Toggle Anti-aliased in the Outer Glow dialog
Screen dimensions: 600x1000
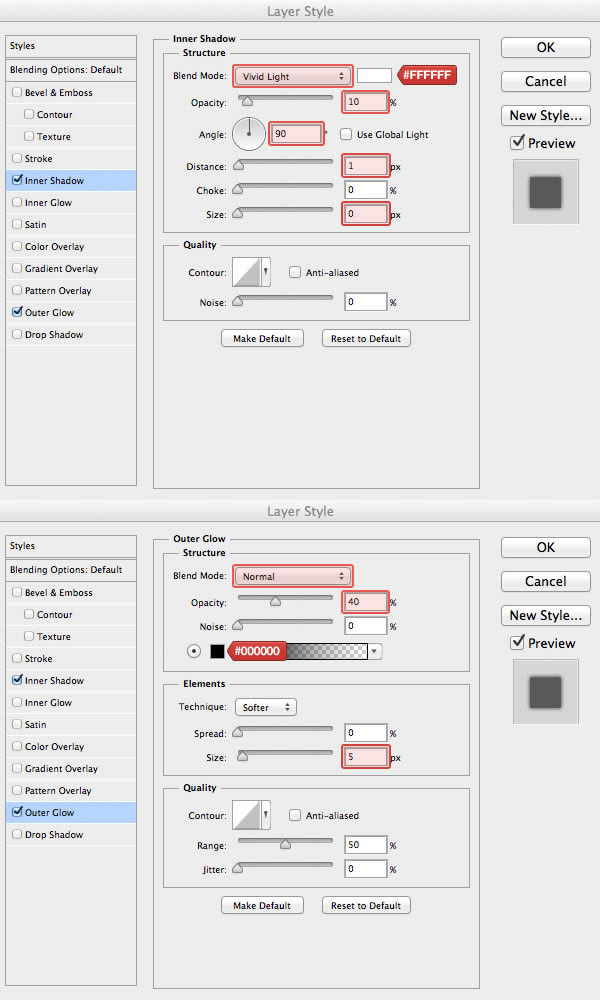point(295,816)
